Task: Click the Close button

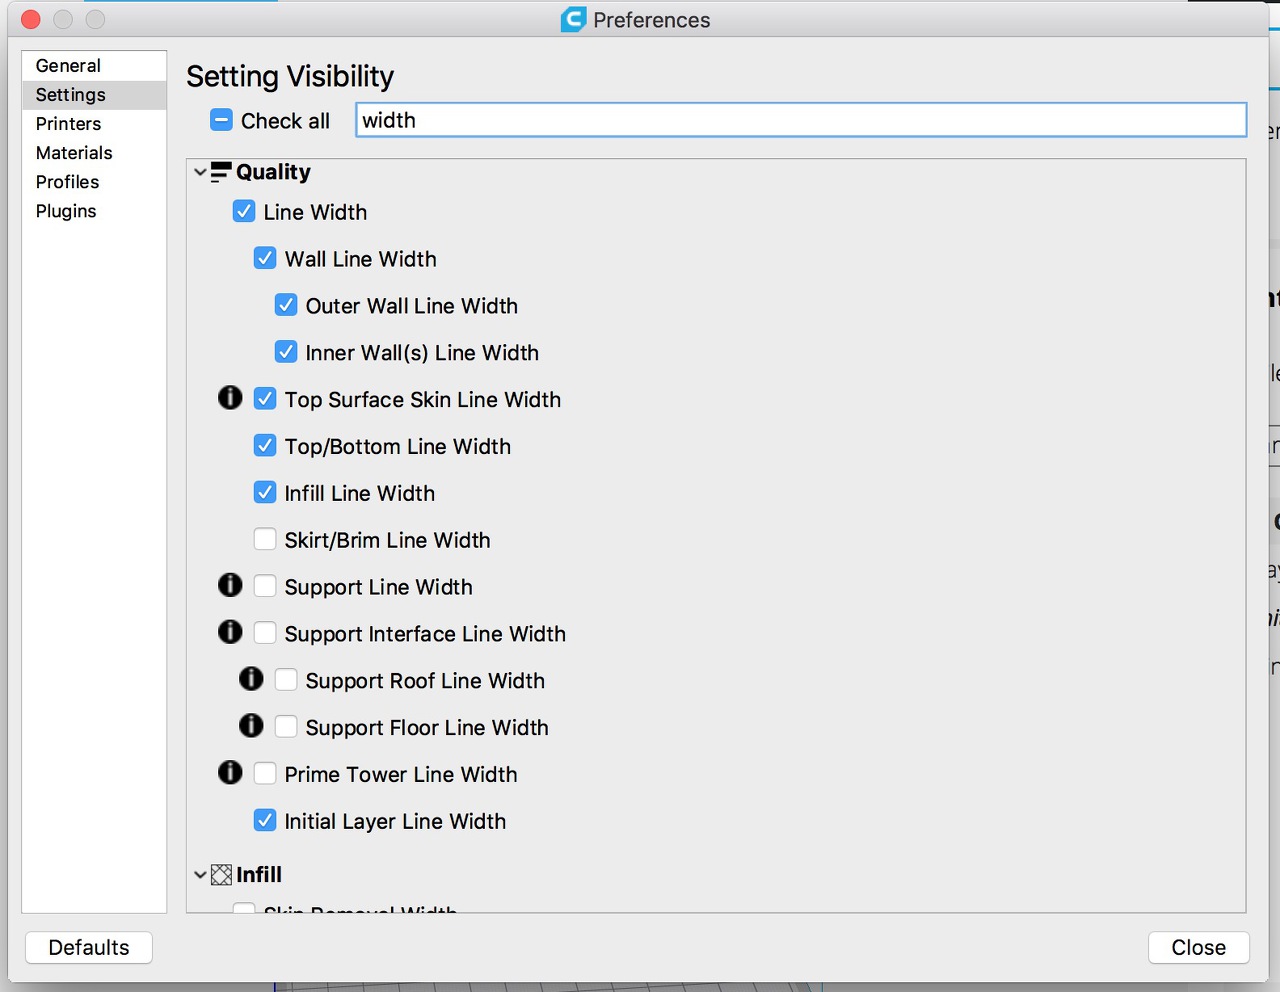Action: tap(1198, 947)
